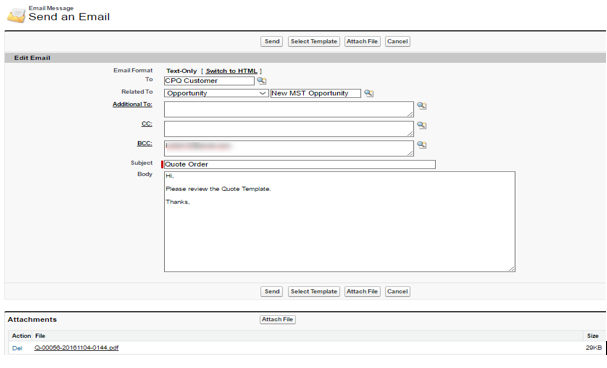Click into the Additional To text area
This screenshot has width=607, height=368.
pos(289,110)
